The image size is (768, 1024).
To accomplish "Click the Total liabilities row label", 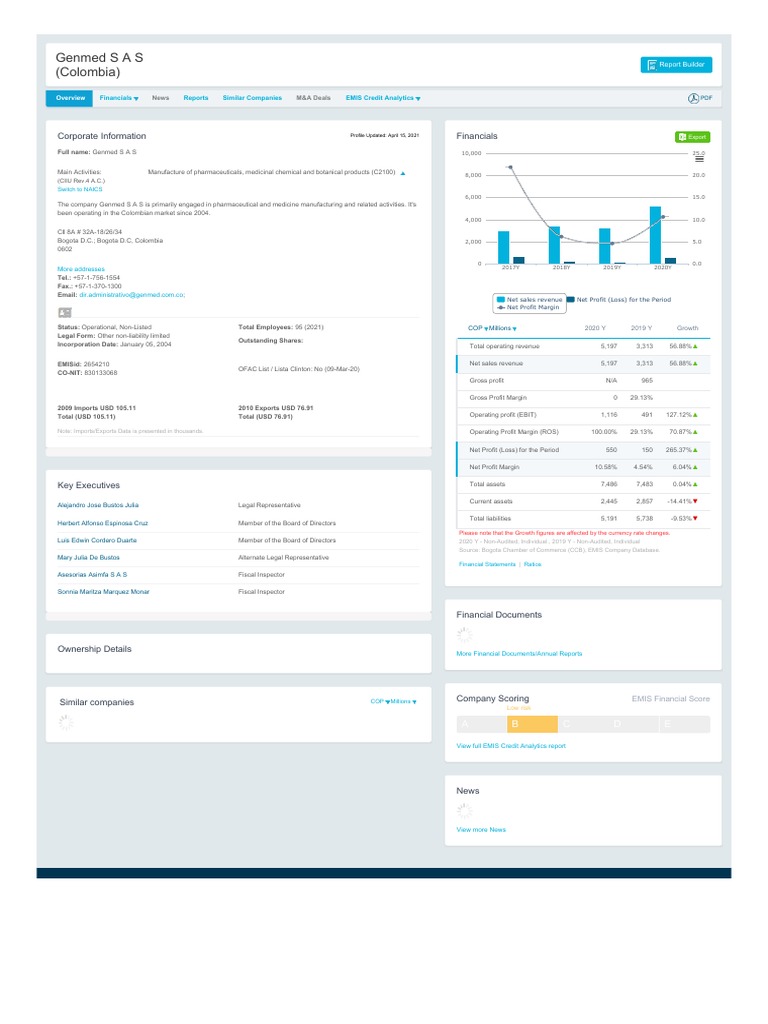I will coord(490,519).
